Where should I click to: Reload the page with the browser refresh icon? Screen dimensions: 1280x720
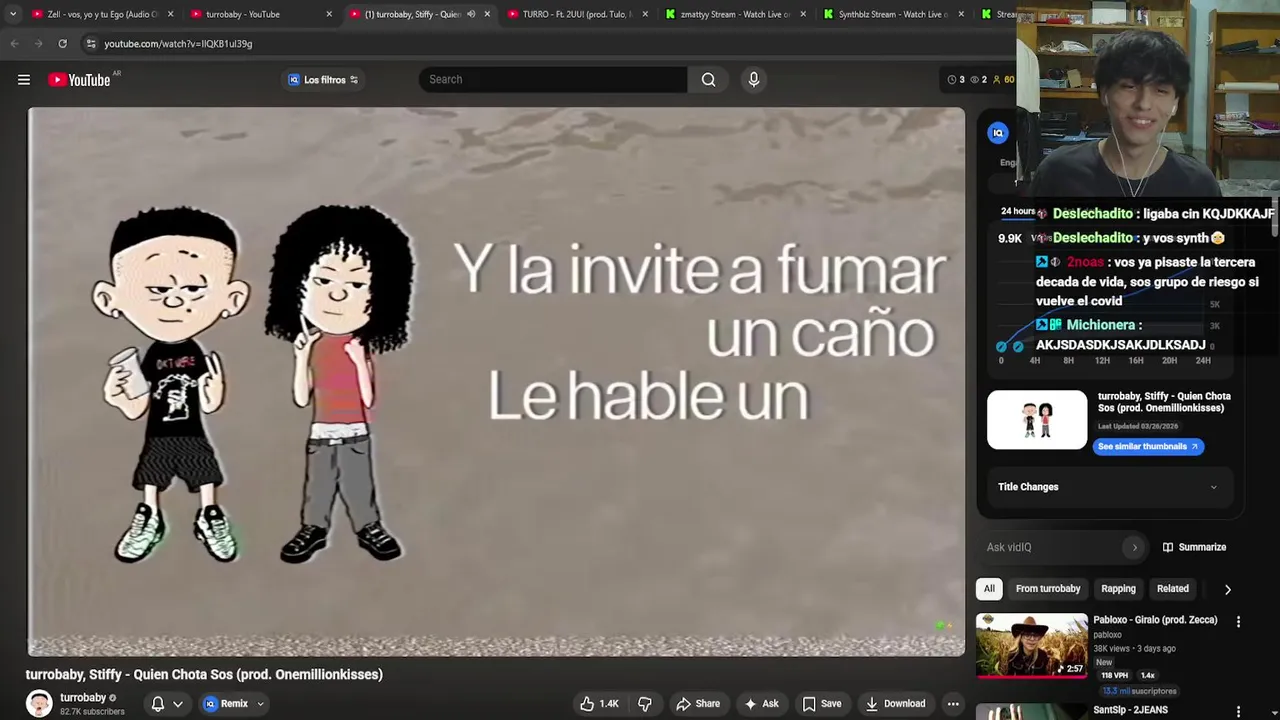pos(62,44)
